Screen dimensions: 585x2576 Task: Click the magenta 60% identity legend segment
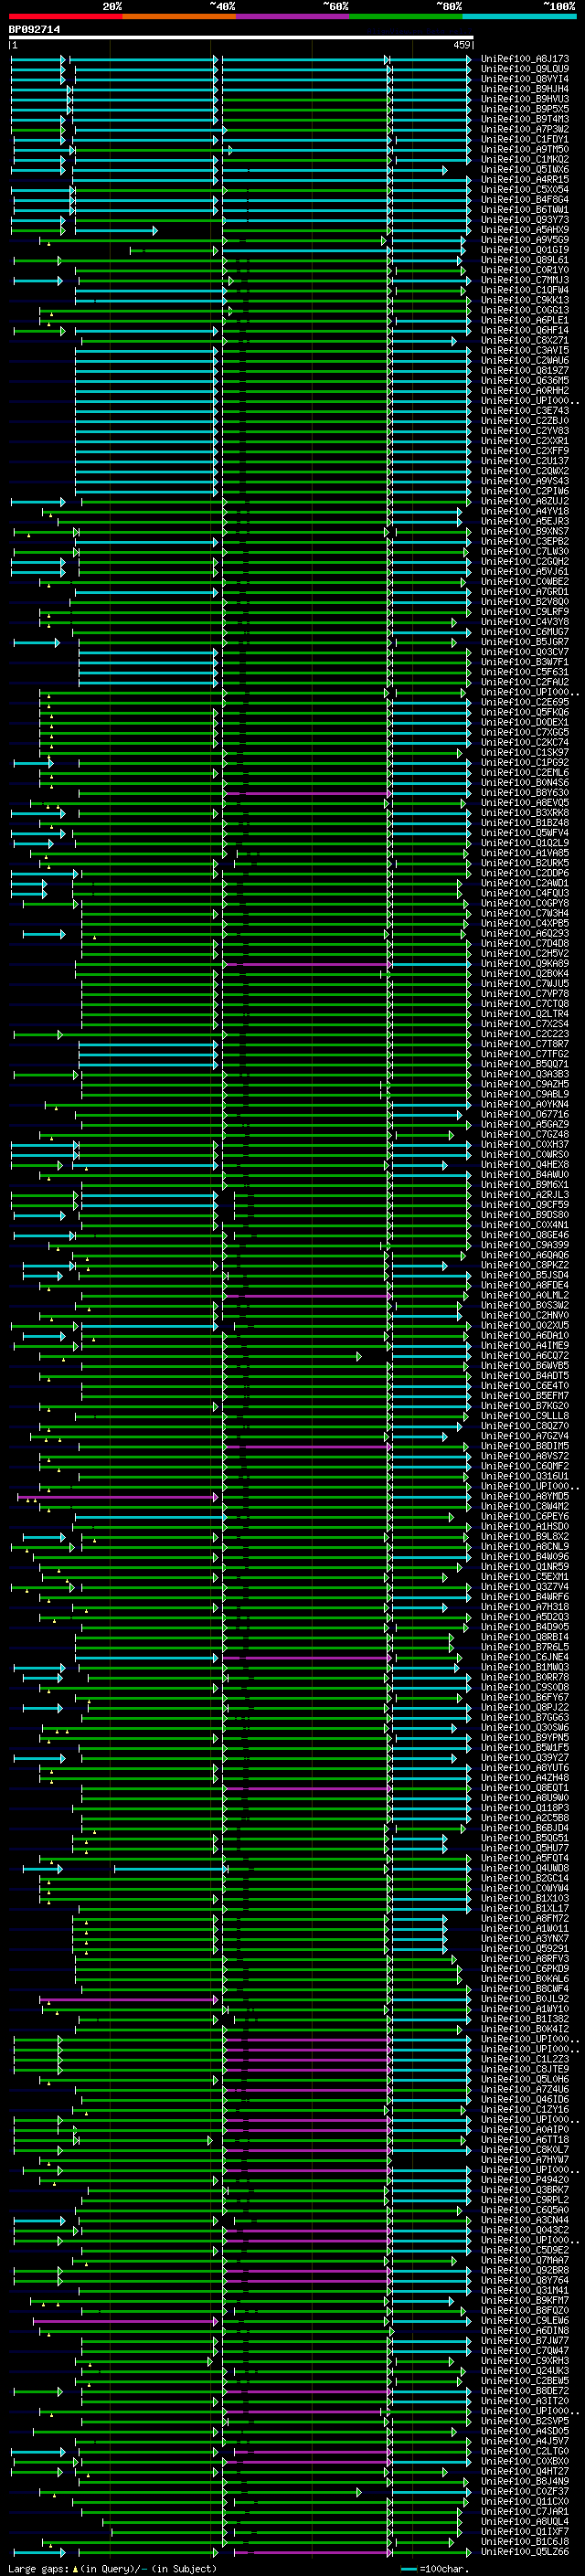pos(292,16)
